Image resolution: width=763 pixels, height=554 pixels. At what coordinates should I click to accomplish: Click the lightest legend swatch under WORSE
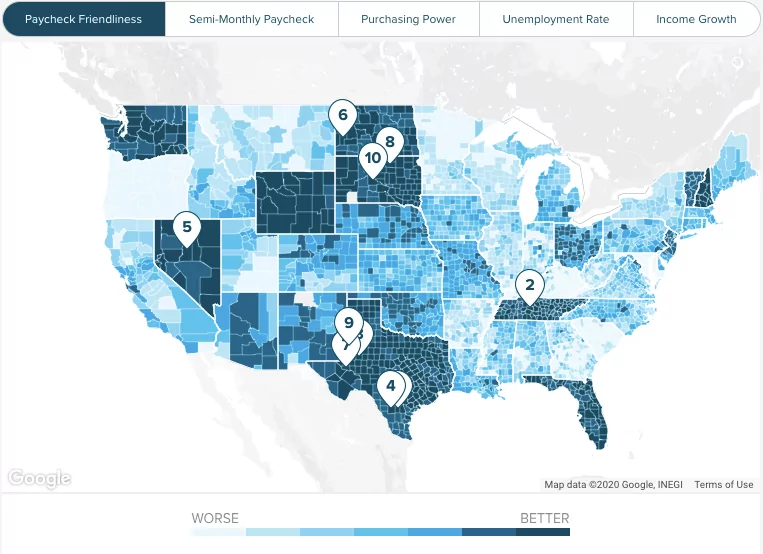(218, 533)
